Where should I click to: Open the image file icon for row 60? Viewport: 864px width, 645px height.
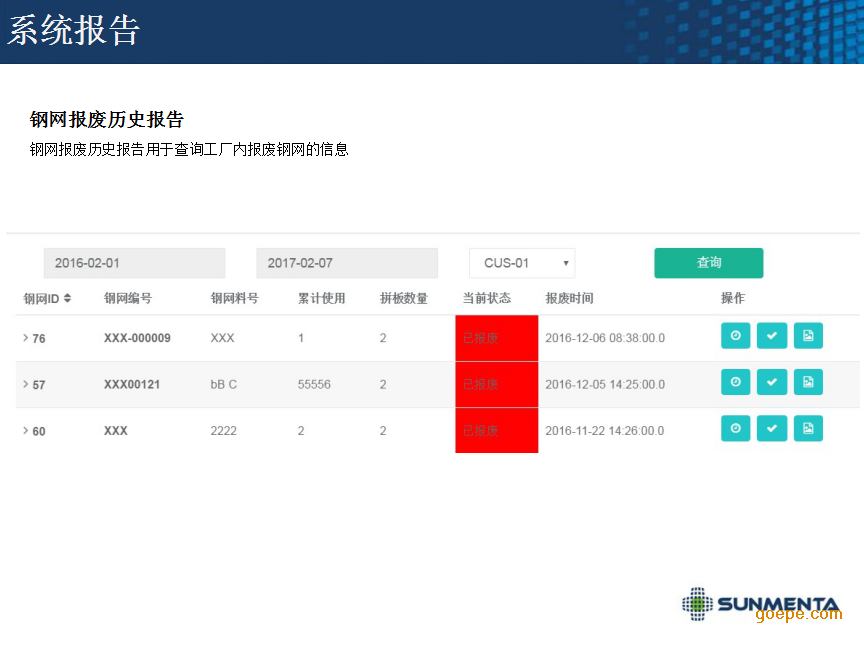808,428
